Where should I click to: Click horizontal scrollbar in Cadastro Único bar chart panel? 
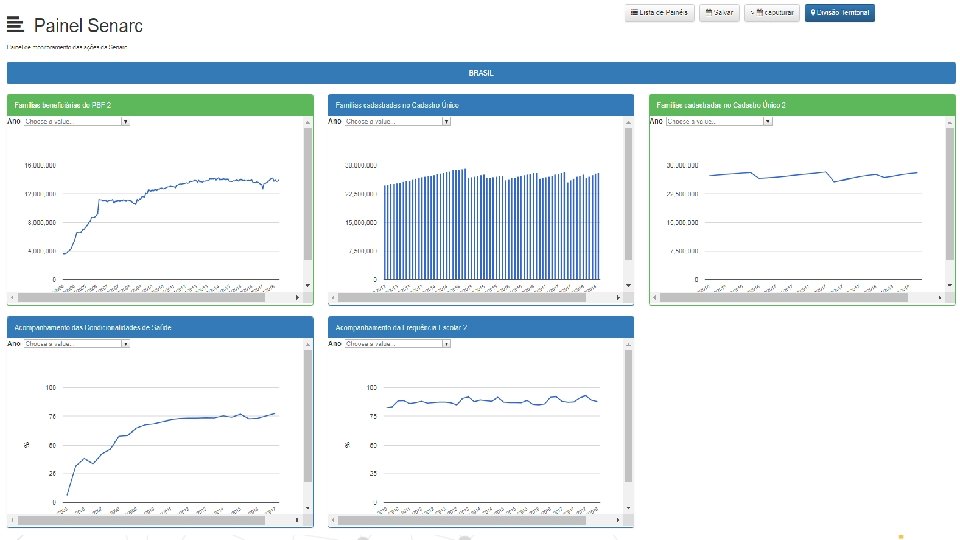[462, 298]
